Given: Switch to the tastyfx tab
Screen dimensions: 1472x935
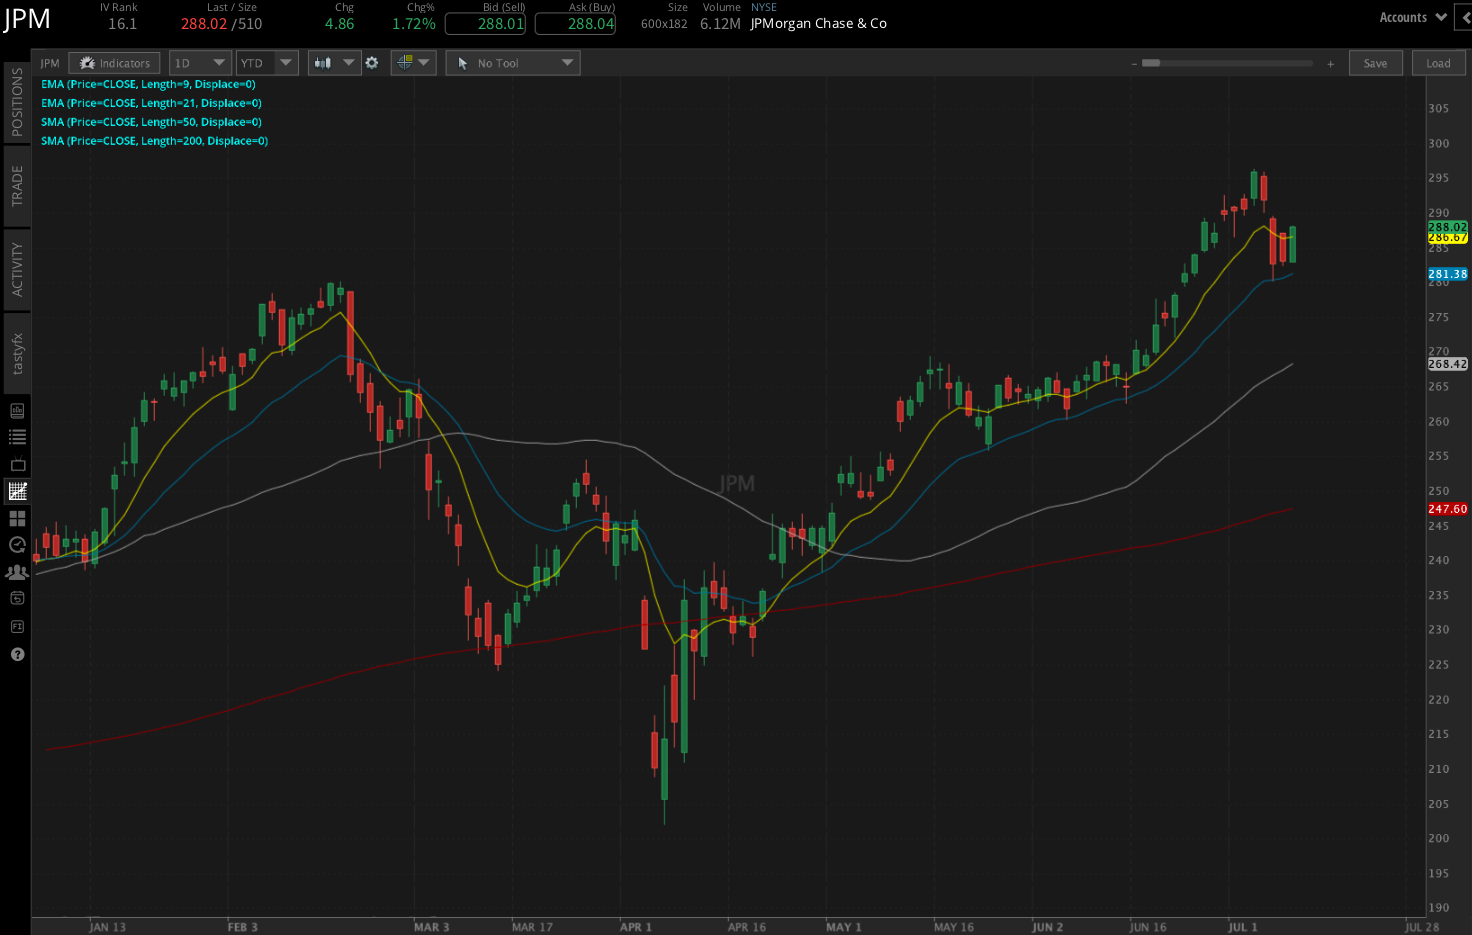Looking at the screenshot, I should pyautogui.click(x=17, y=353).
